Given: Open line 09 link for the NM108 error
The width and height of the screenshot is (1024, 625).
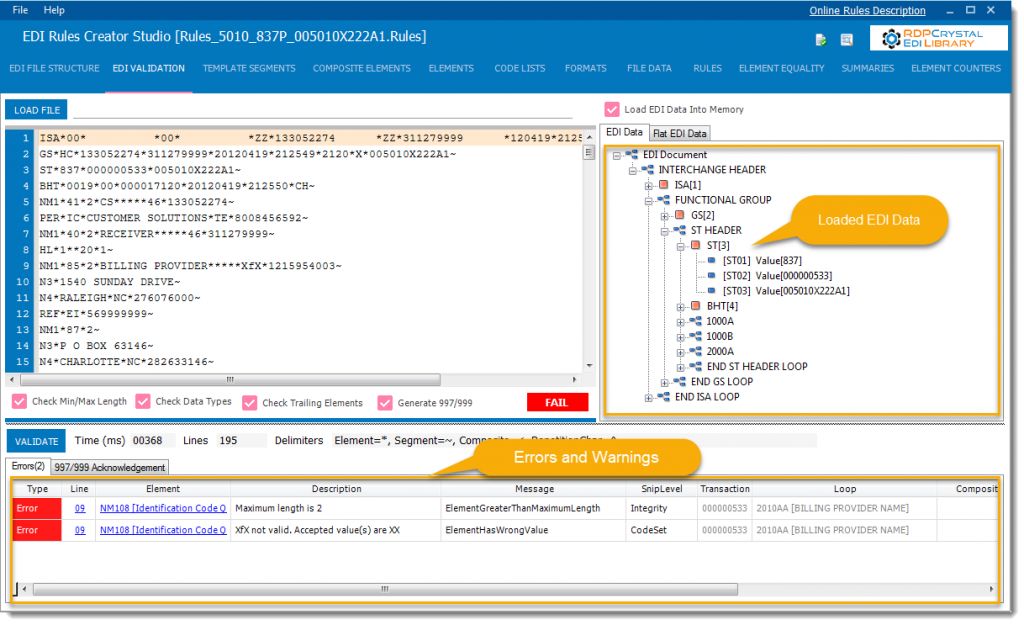Looking at the screenshot, I should [81, 509].
